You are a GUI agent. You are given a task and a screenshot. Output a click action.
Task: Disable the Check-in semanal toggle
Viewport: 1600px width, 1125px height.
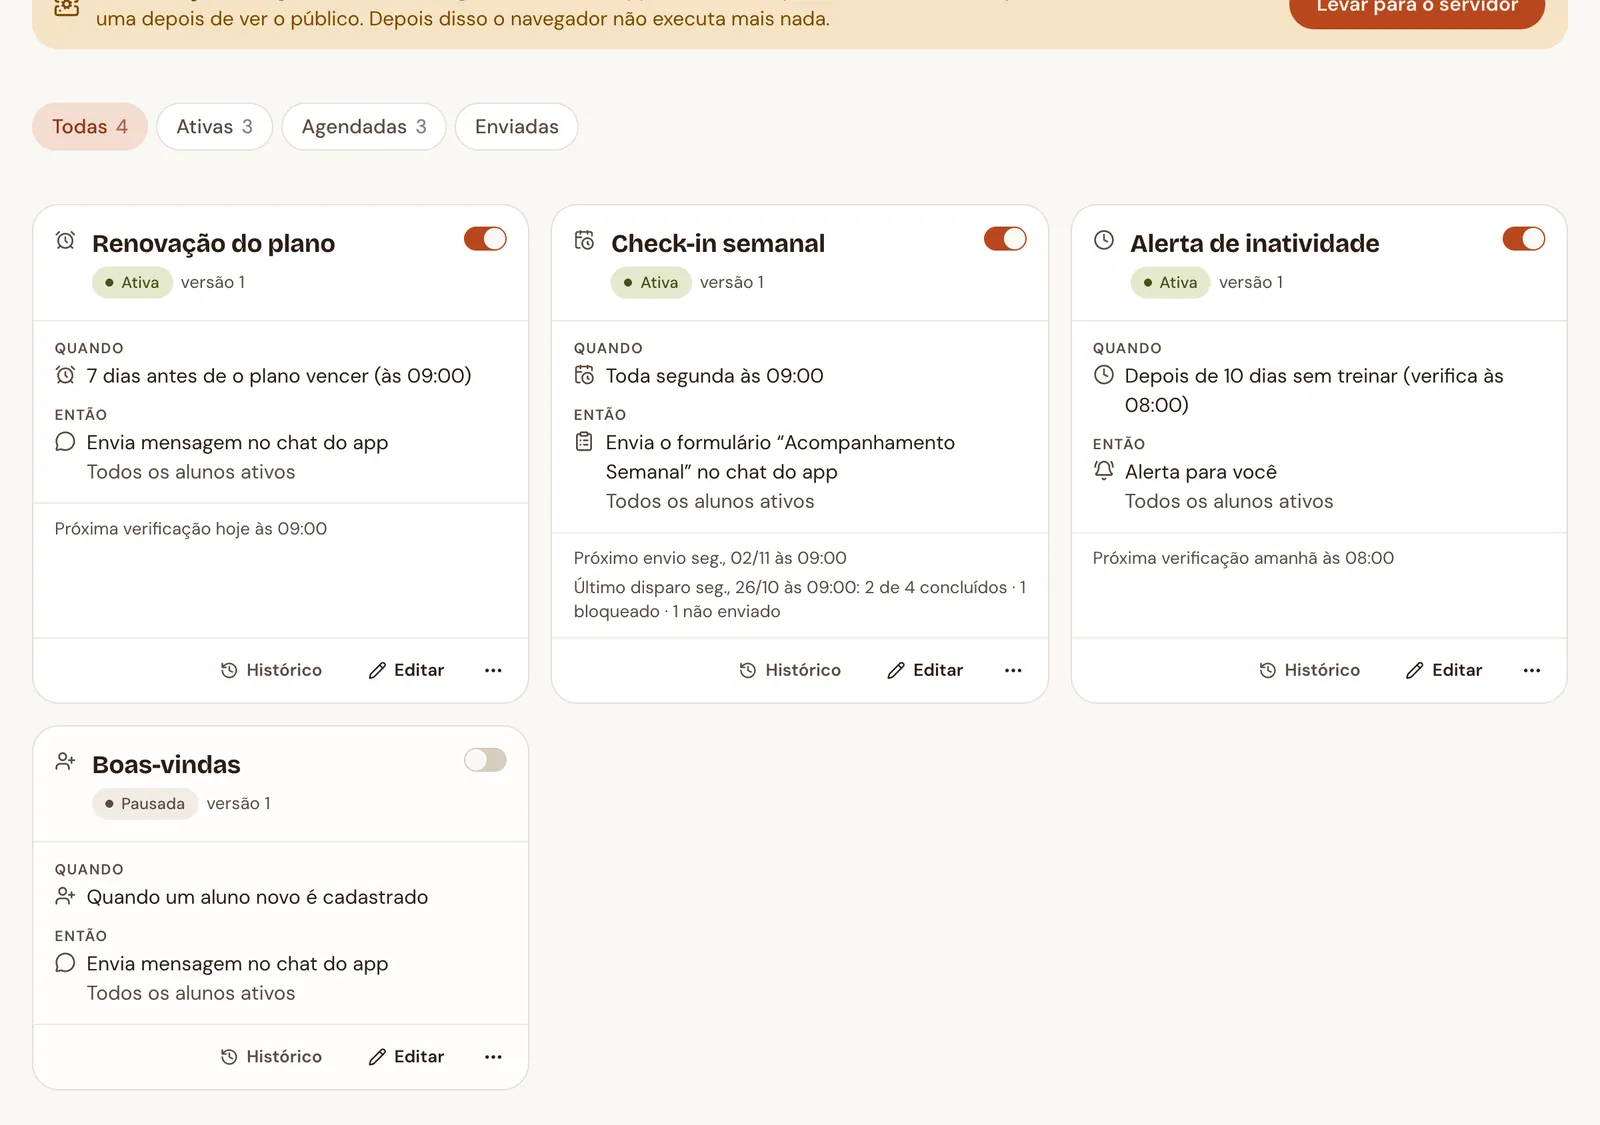point(1005,239)
